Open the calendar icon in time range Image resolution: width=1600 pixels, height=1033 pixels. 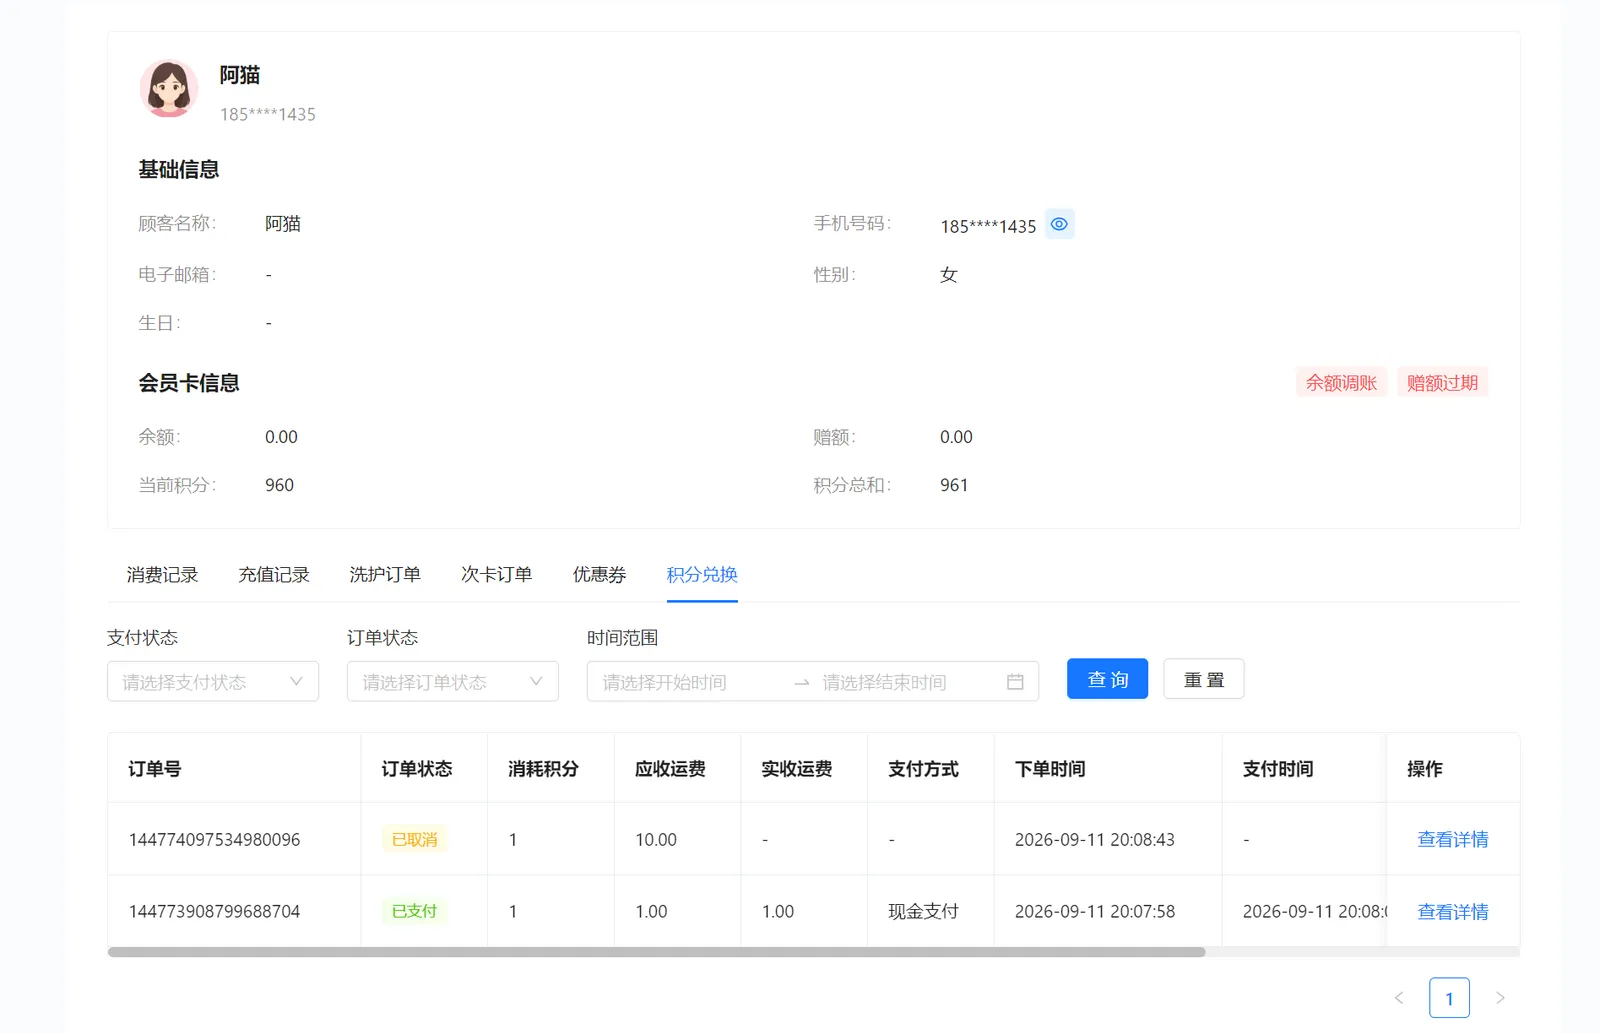tap(1015, 682)
